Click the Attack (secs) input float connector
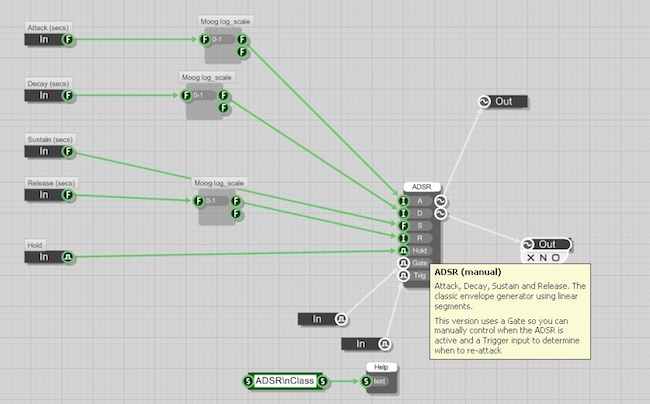 pos(67,40)
